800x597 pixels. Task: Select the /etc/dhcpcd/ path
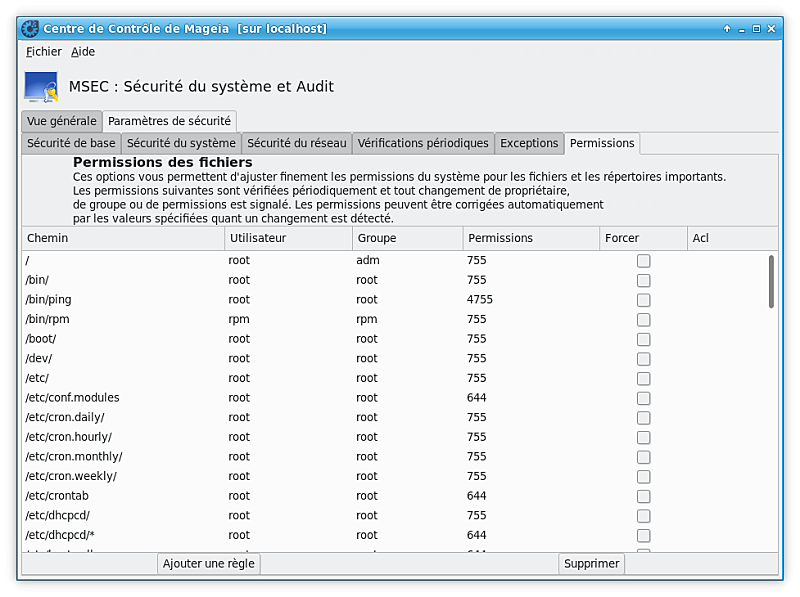[x=58, y=515]
